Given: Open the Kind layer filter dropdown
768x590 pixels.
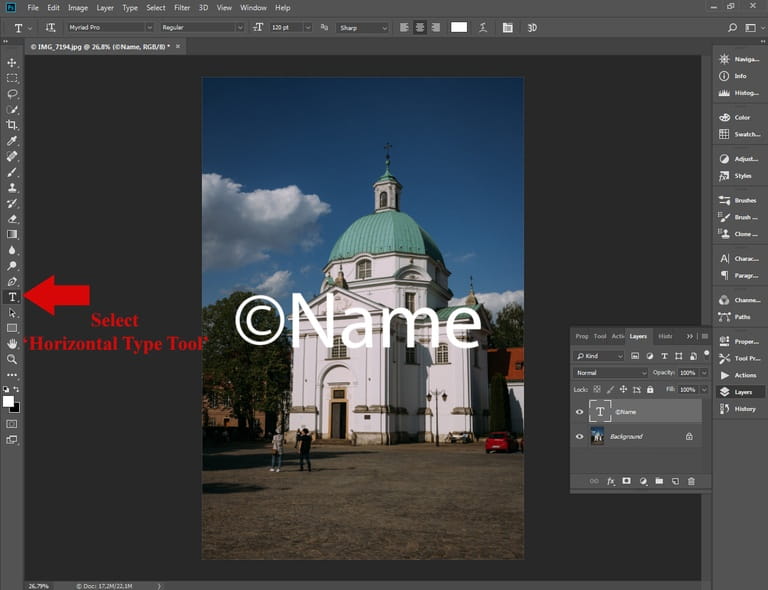Looking at the screenshot, I should [600, 356].
